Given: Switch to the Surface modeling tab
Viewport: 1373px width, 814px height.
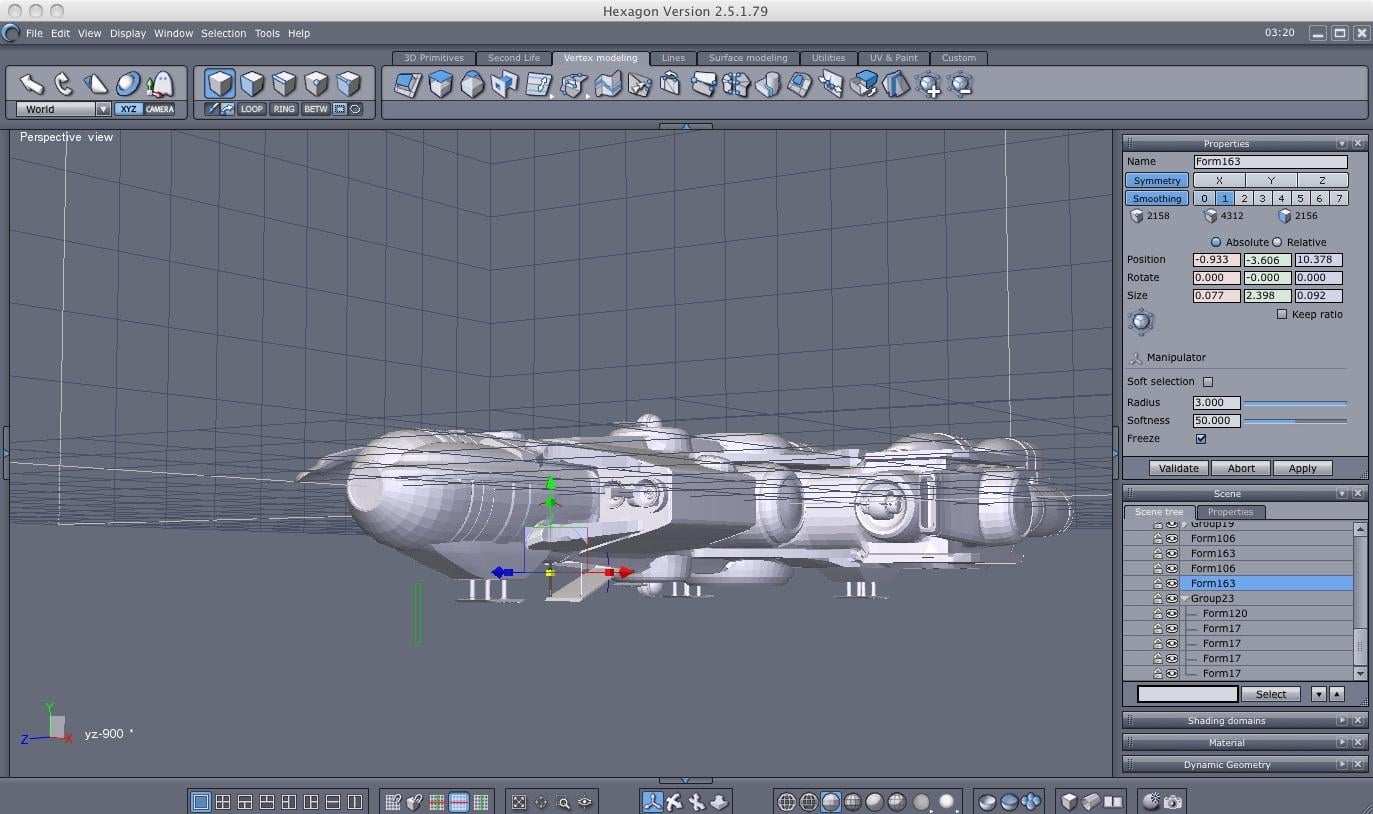Looking at the screenshot, I should (x=748, y=58).
